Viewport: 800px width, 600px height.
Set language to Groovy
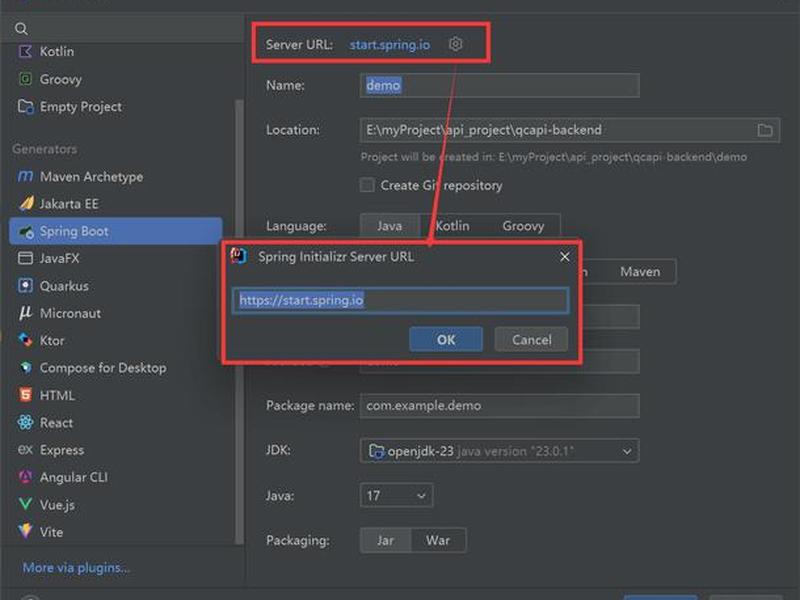523,226
